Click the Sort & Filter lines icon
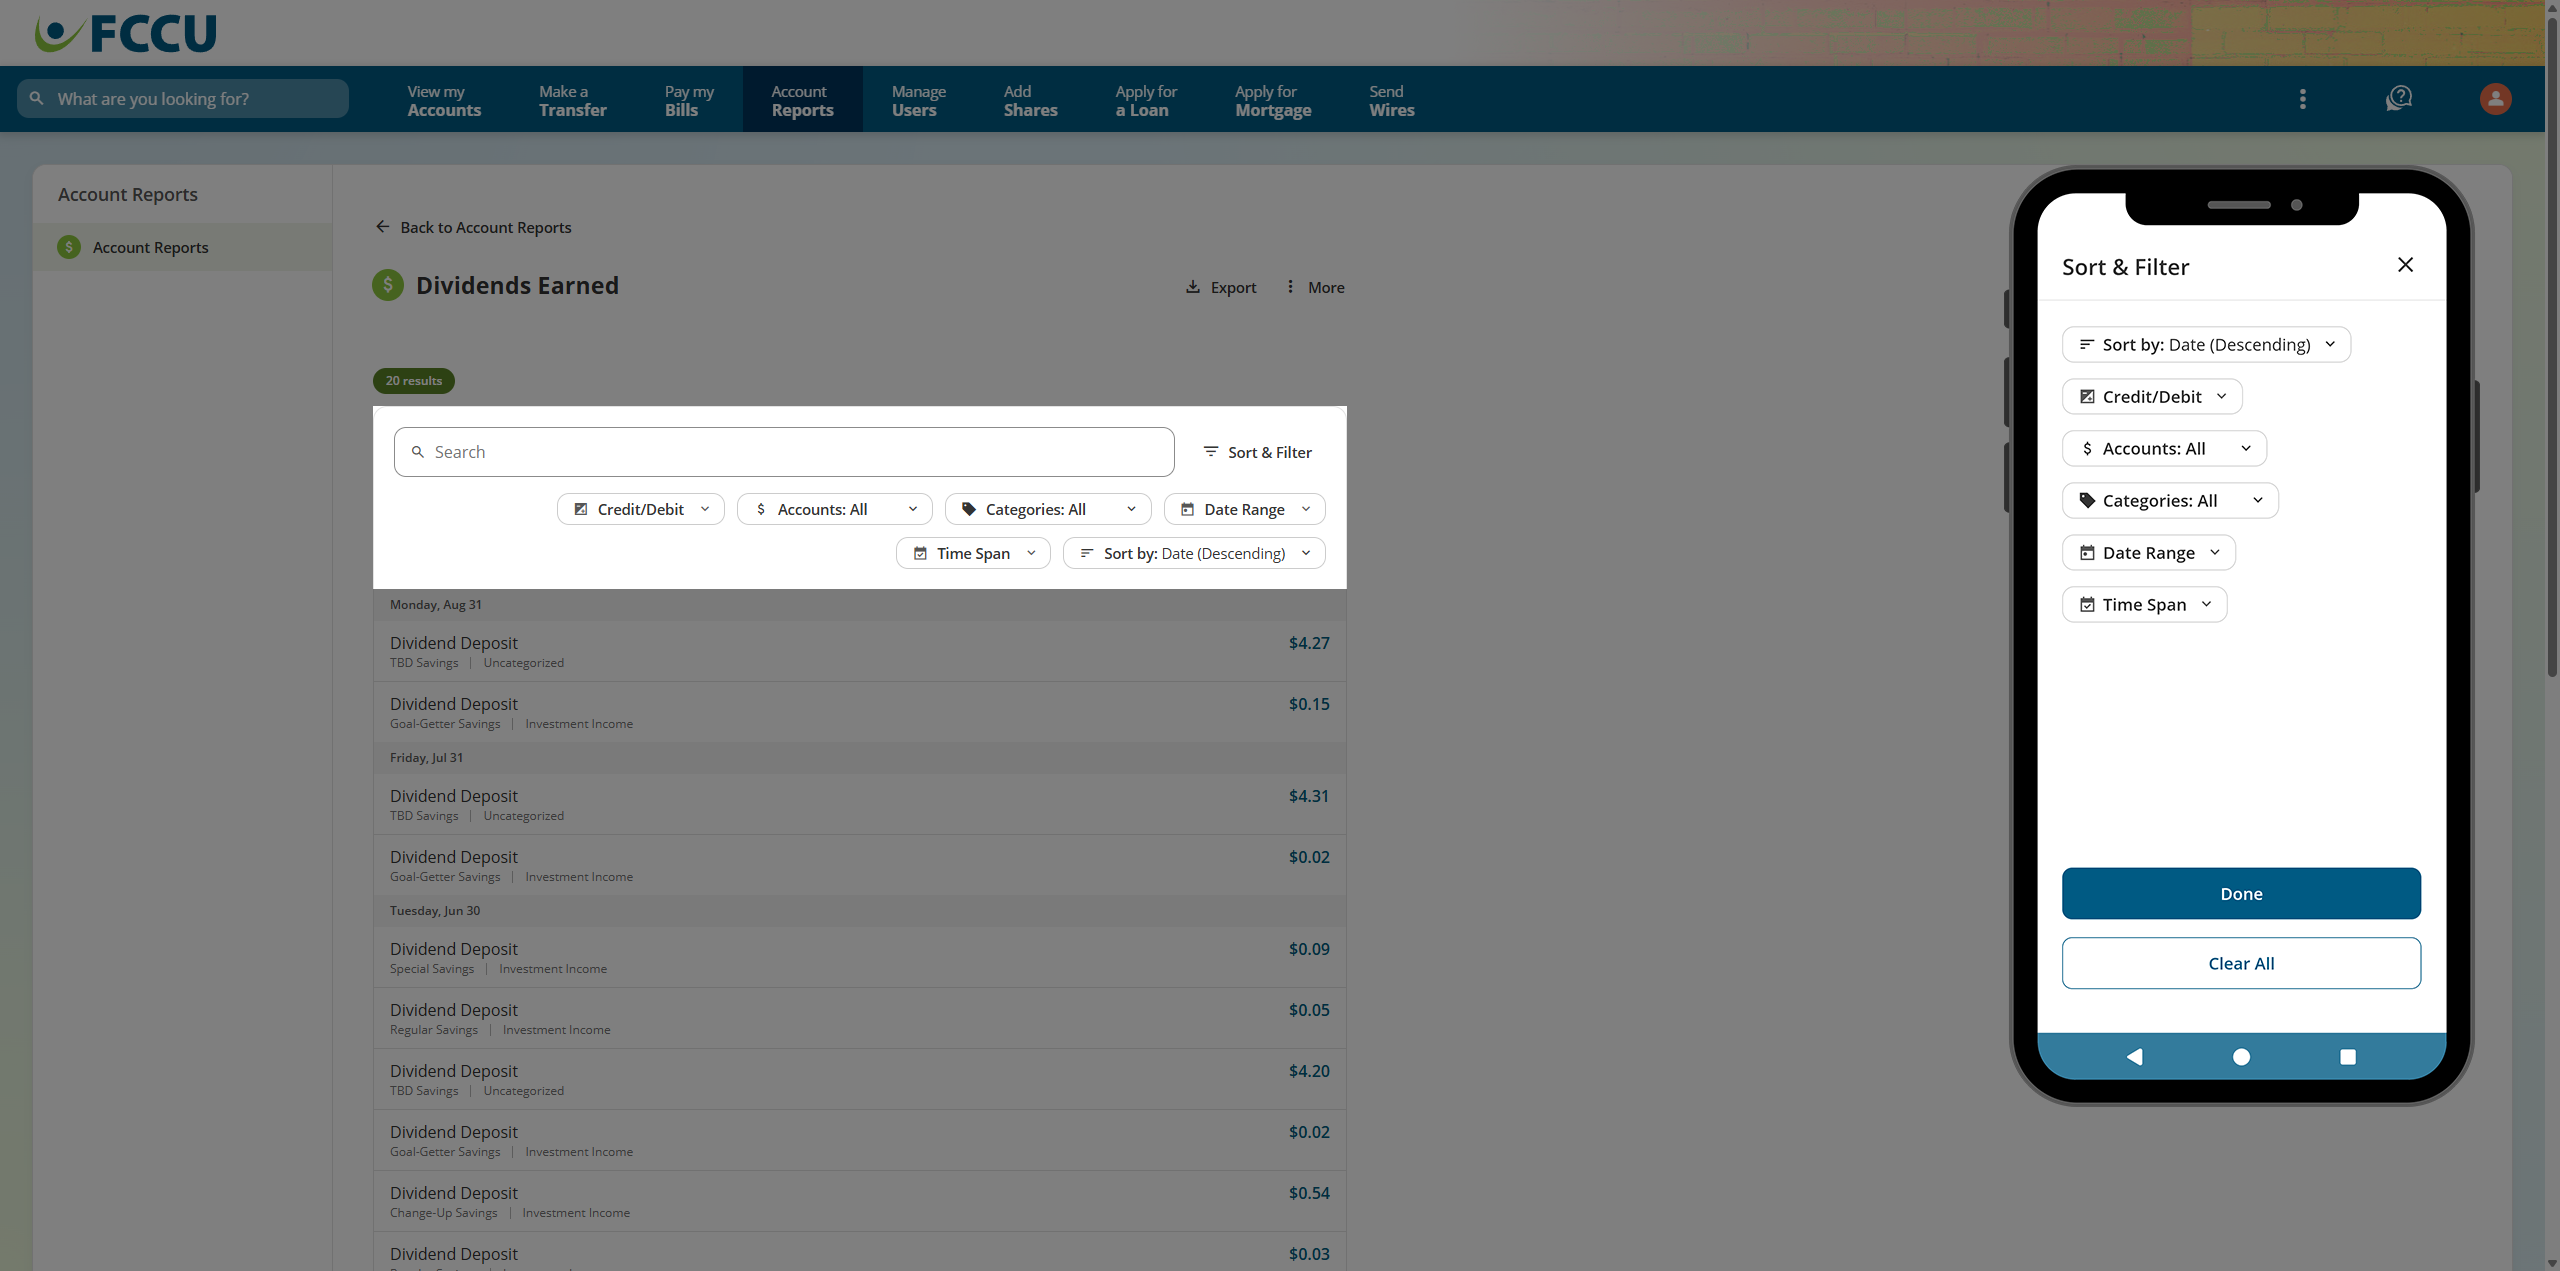Screen dimensions: 2560x1271 (1211, 452)
